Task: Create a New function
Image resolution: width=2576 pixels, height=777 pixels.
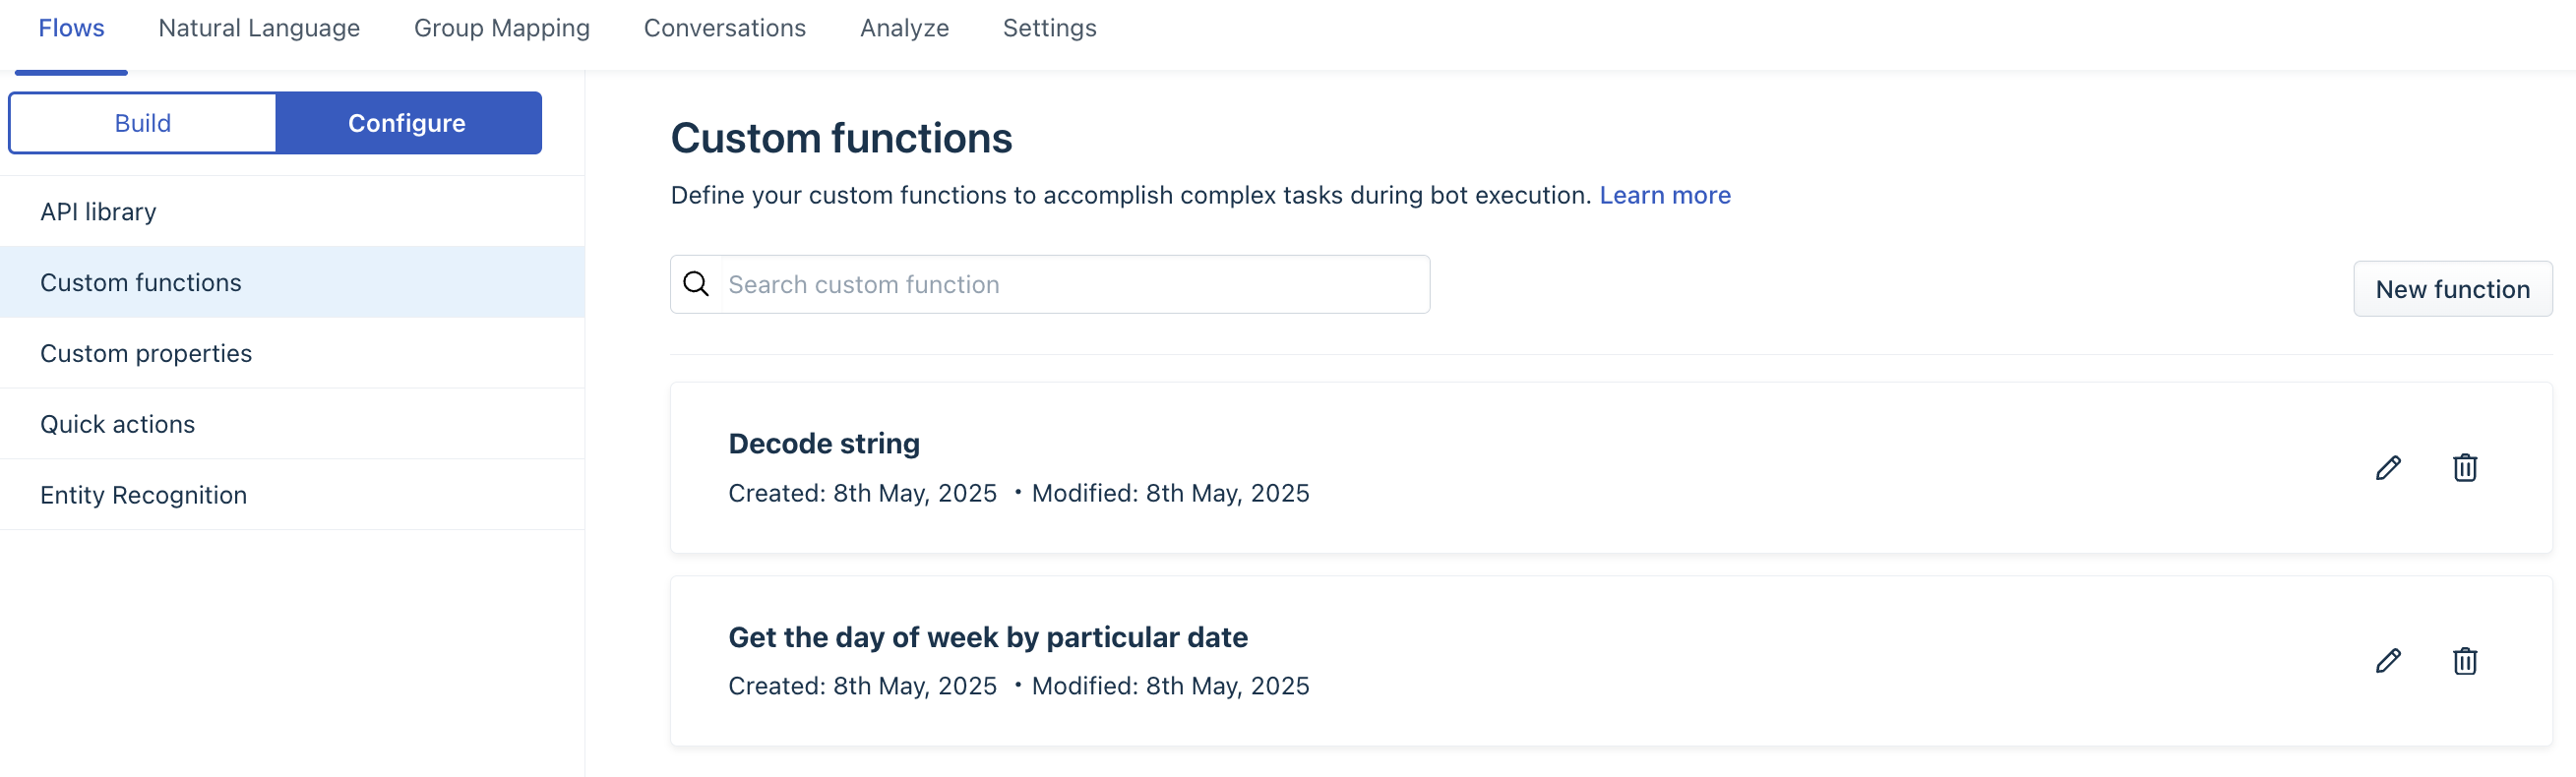Action: 2452,289
